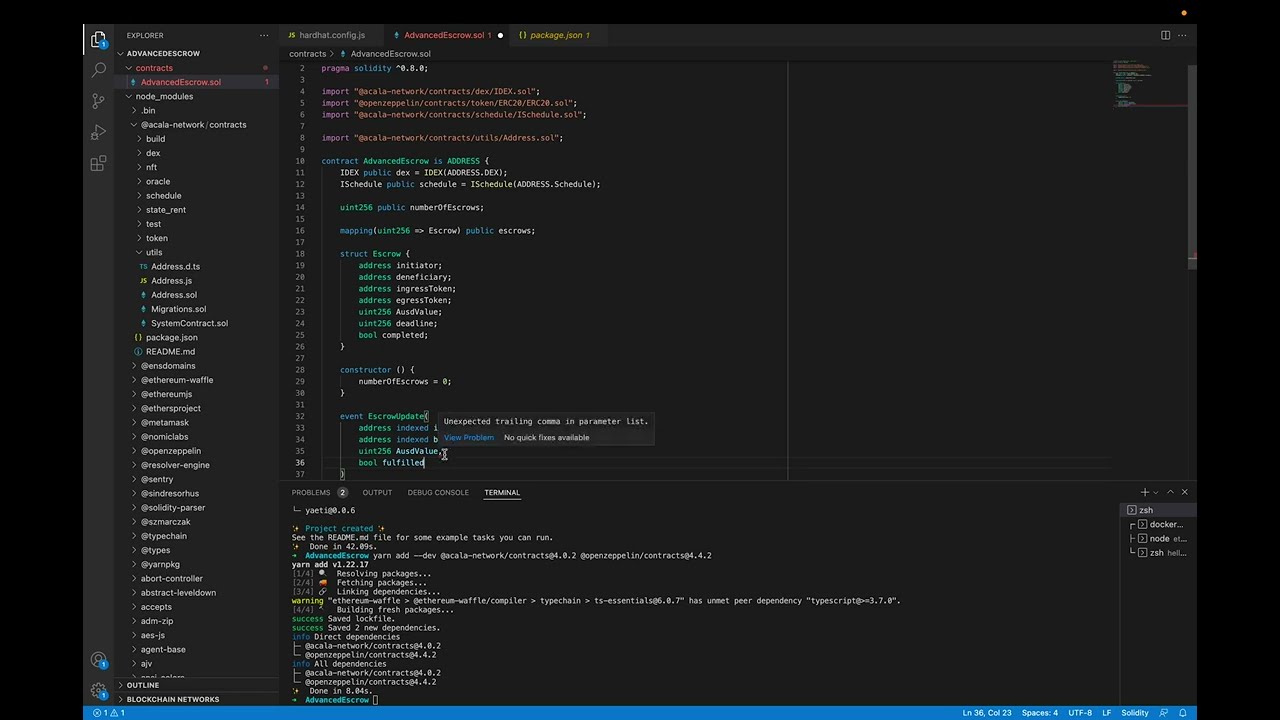The width and height of the screenshot is (1280, 720).
Task: Open the Source Control view
Action: [x=98, y=101]
